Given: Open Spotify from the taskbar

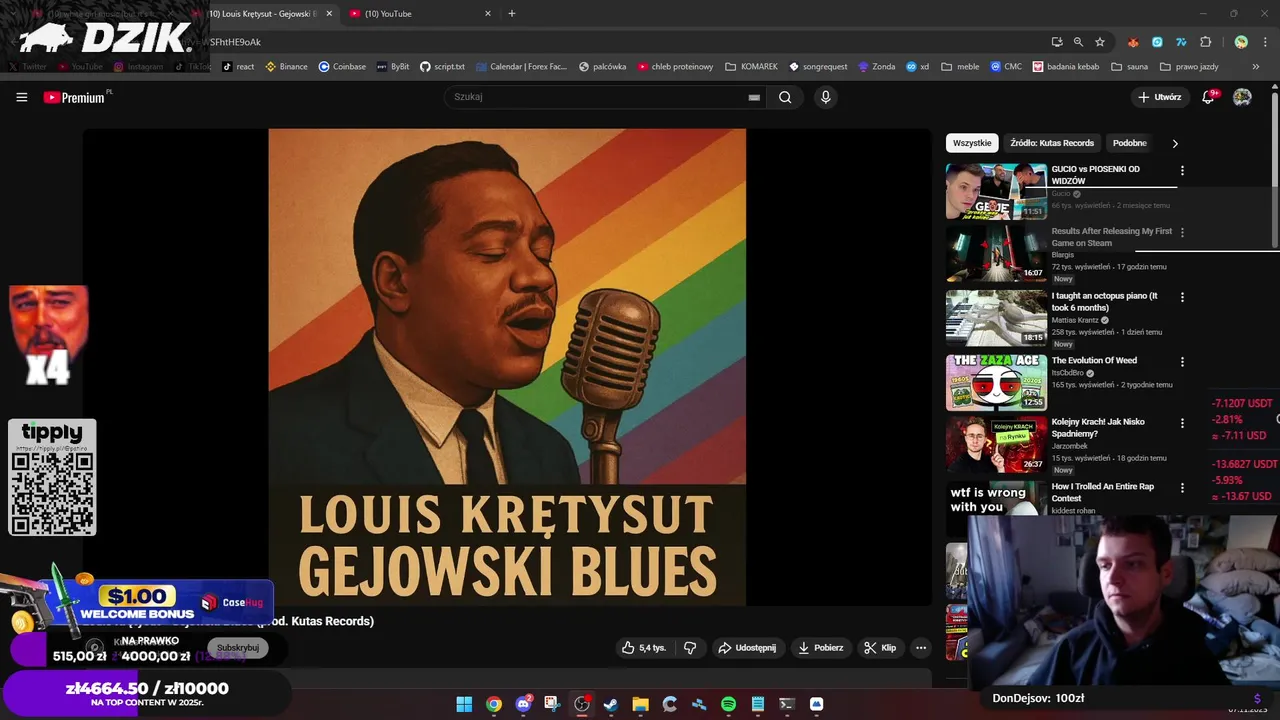Looking at the screenshot, I should (728, 704).
